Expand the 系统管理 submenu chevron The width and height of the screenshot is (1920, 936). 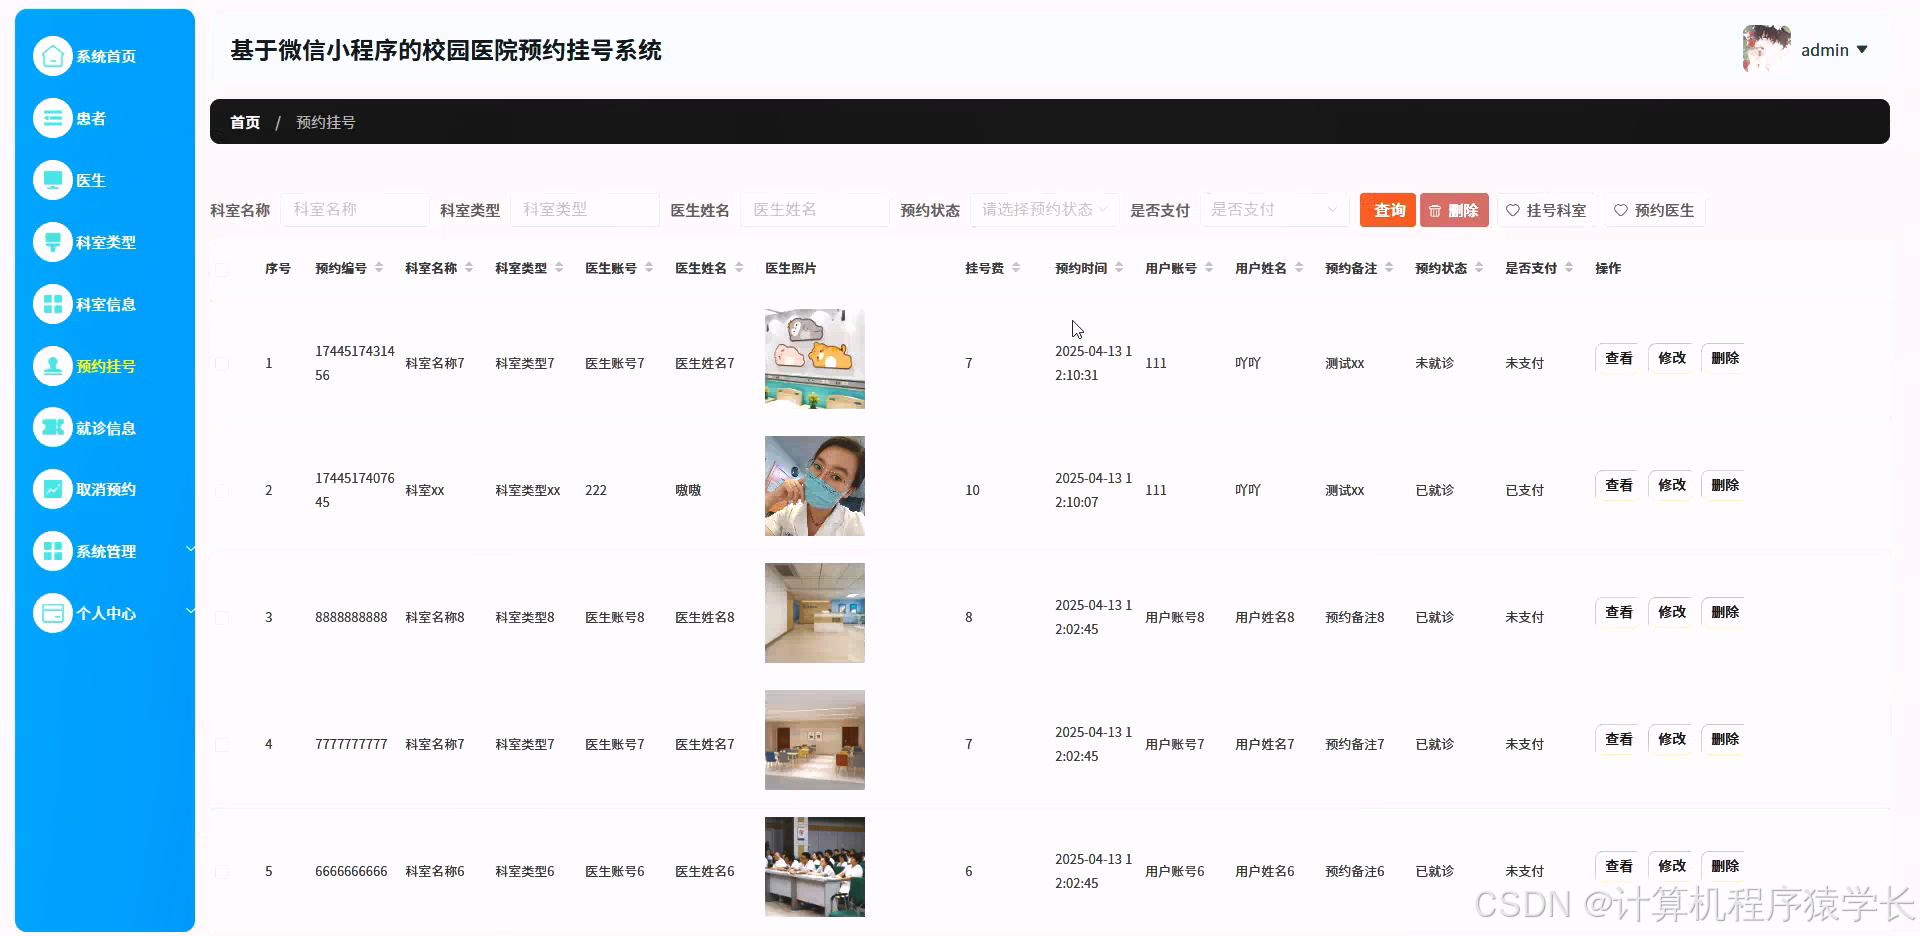190,549
